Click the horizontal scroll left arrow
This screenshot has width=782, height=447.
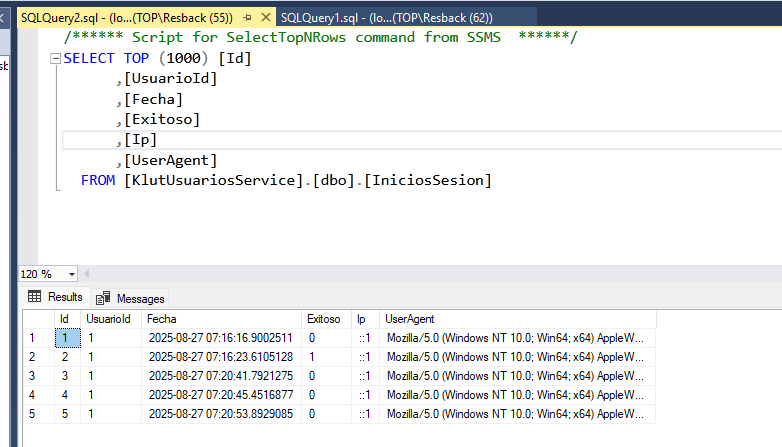click(x=87, y=273)
